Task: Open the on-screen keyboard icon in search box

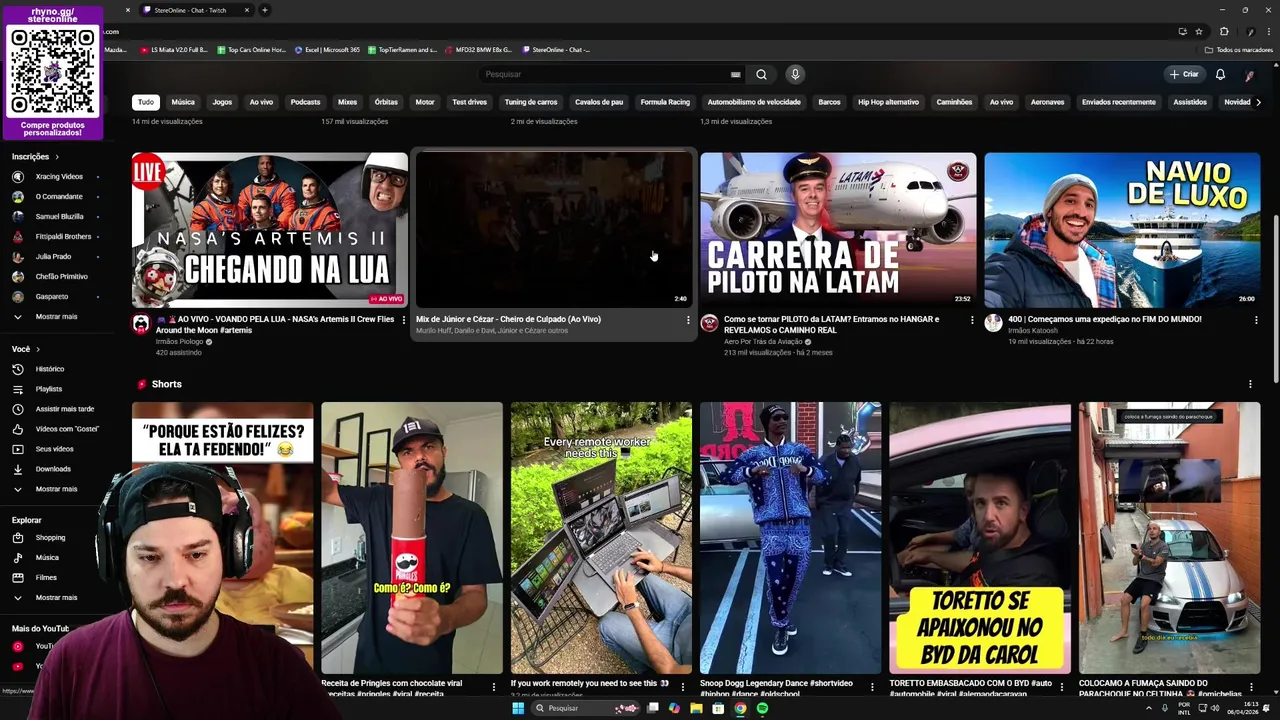Action: [x=735, y=74]
